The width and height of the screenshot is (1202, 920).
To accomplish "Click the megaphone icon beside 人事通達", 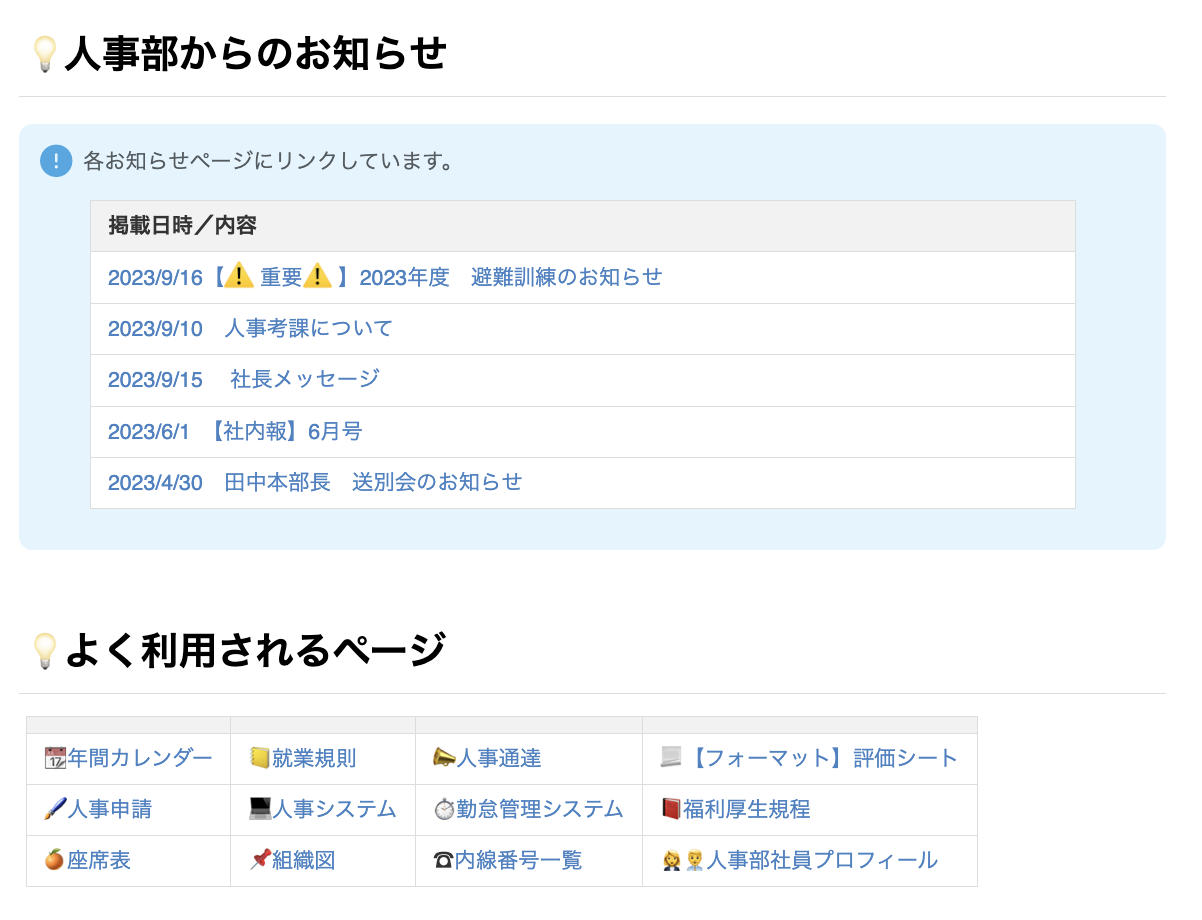I will 444,759.
